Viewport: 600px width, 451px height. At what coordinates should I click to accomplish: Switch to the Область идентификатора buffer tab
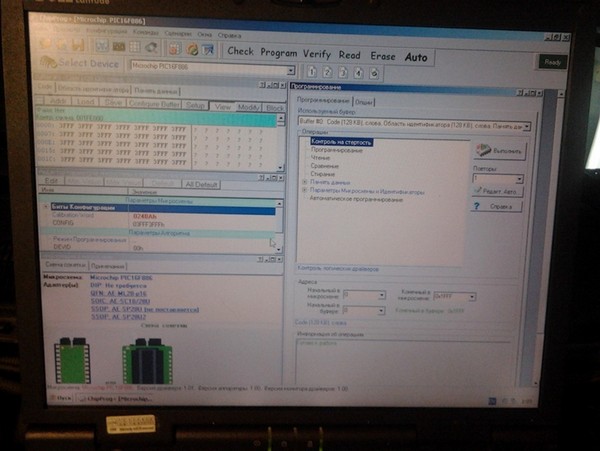[x=93, y=89]
